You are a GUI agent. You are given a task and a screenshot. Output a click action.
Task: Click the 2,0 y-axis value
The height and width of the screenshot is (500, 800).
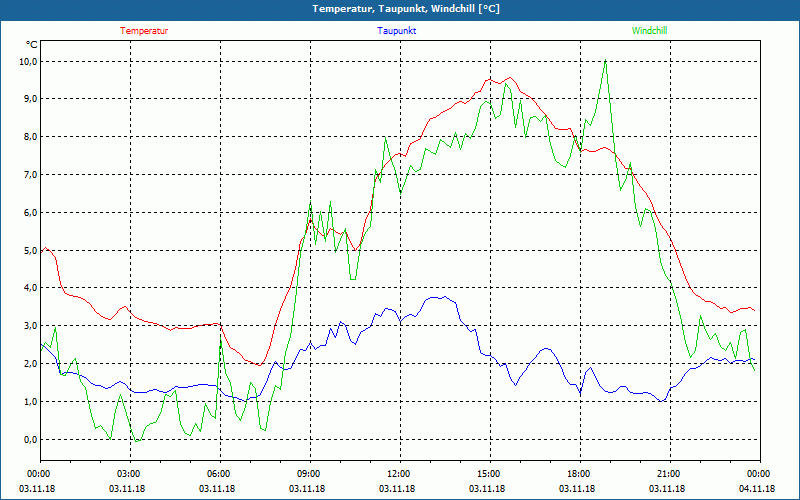point(31,364)
